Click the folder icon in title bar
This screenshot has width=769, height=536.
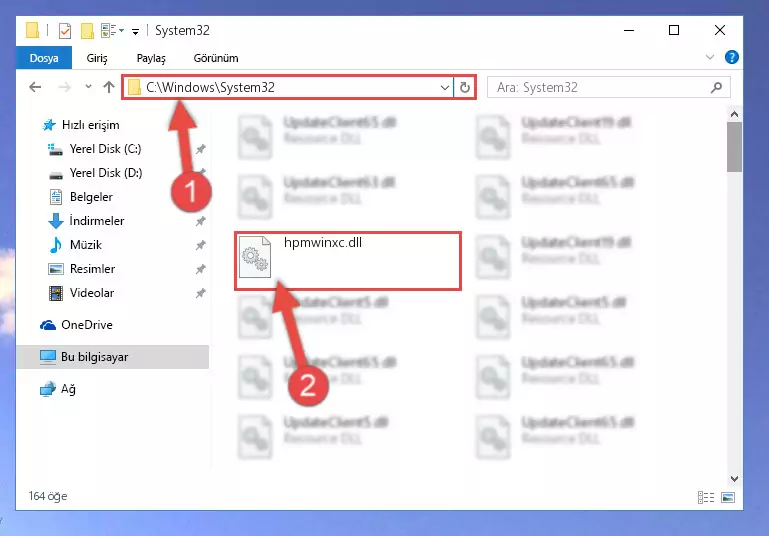pos(32,30)
